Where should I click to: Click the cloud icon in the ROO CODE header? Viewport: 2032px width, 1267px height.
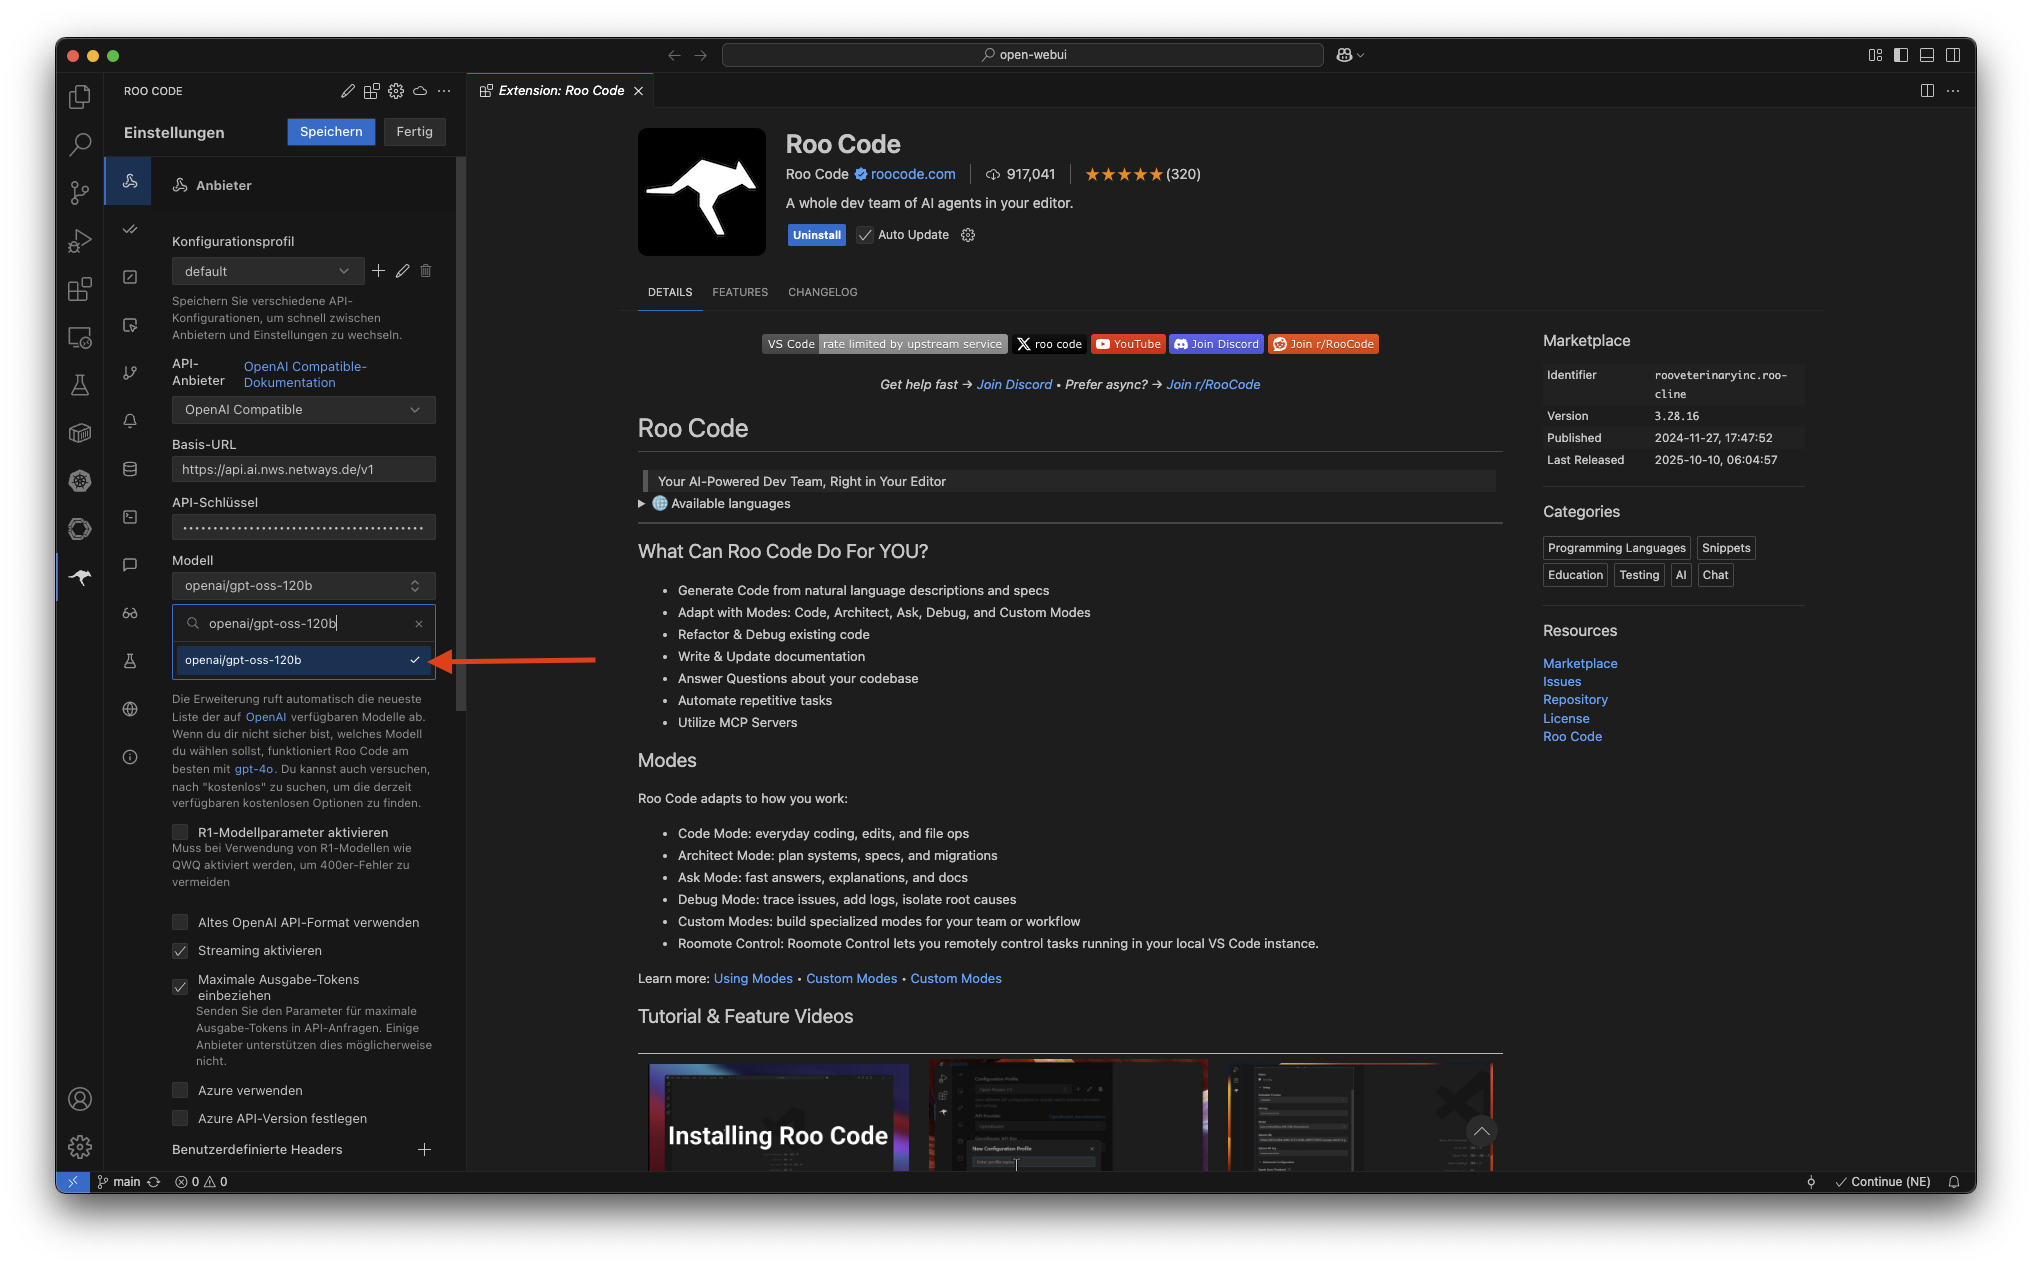[x=420, y=91]
